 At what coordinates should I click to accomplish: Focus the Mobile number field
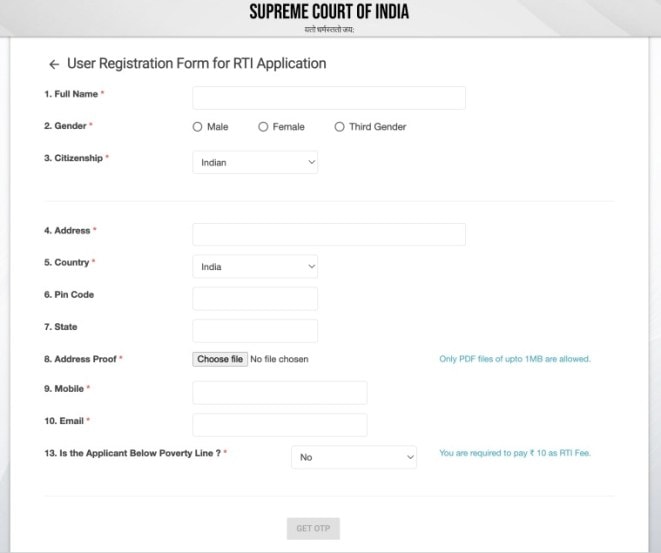279,392
